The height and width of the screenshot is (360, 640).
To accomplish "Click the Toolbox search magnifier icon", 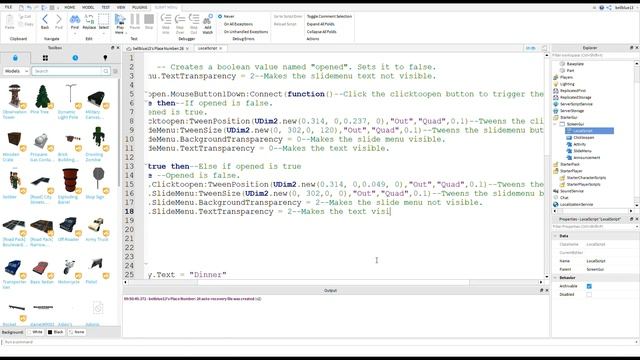I will coord(106,71).
